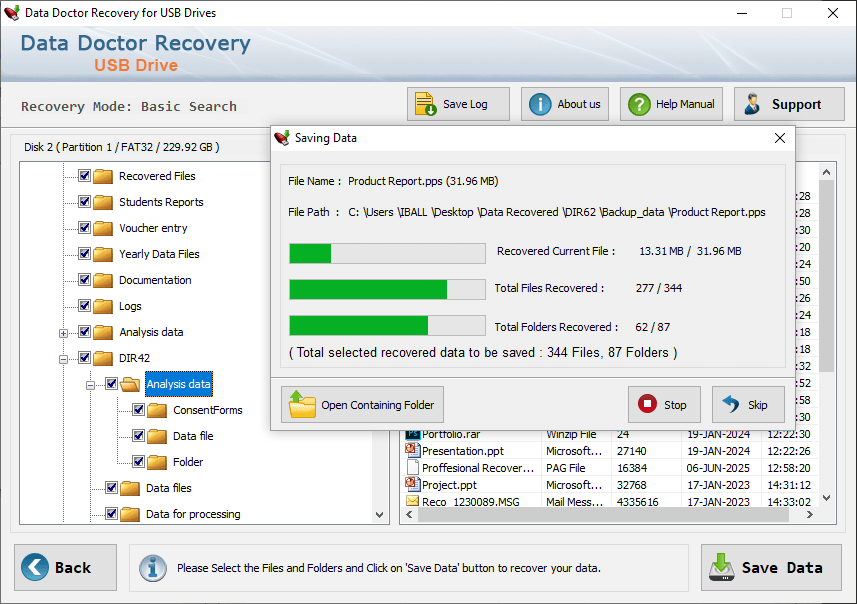857x604 pixels.
Task: Select the highlighted Analysis data tree item
Action: pyautogui.click(x=179, y=384)
